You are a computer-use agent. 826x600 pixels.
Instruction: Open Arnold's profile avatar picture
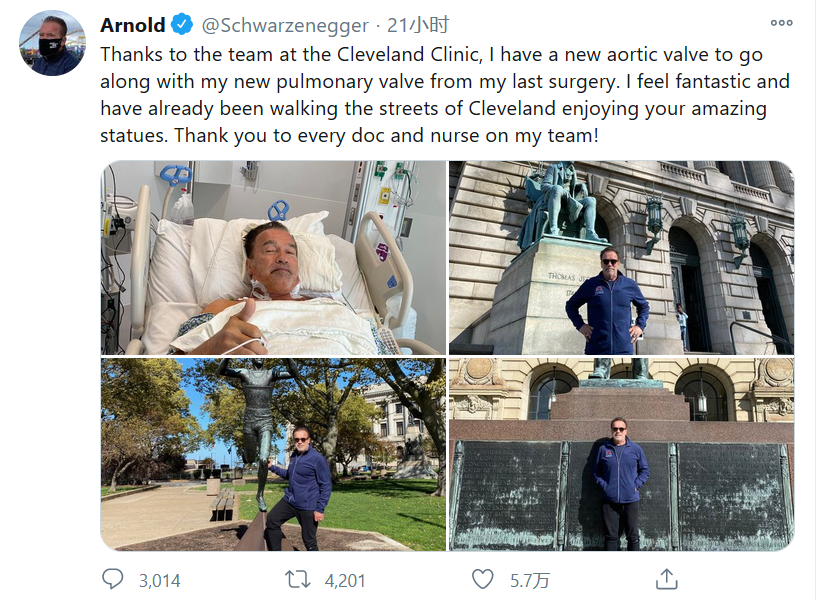tap(52, 43)
